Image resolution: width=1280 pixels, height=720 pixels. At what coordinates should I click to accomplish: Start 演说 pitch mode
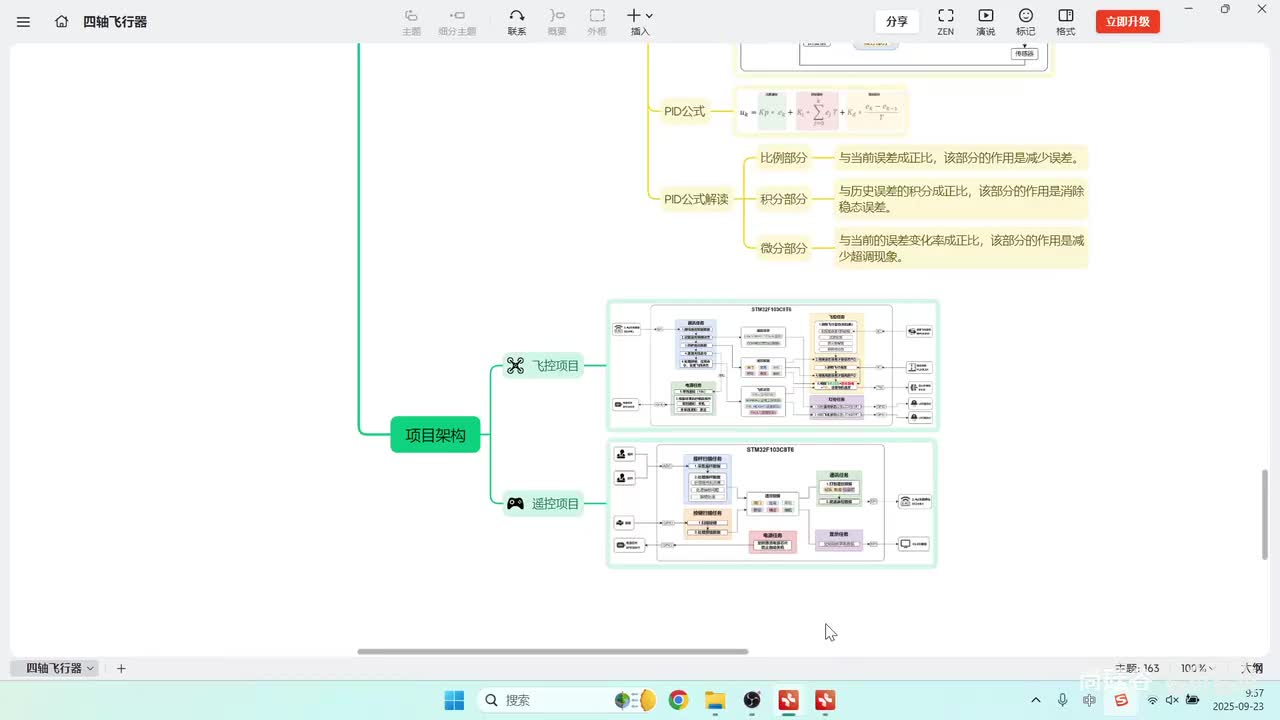(986, 22)
